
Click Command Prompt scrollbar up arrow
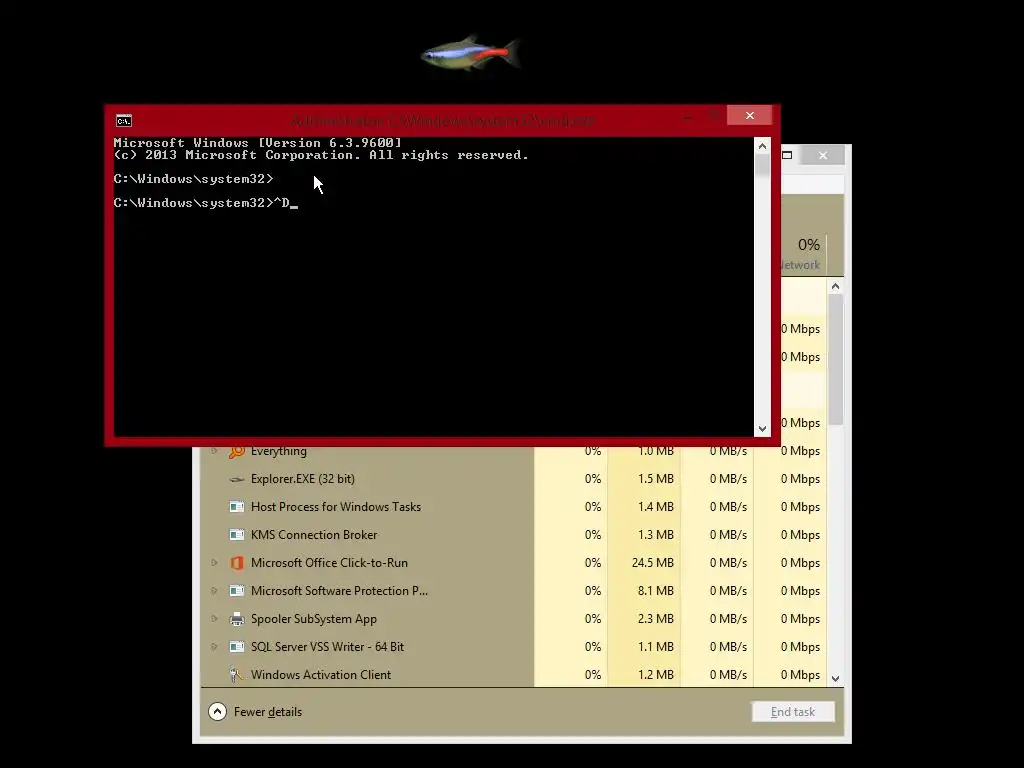pyautogui.click(x=762, y=147)
